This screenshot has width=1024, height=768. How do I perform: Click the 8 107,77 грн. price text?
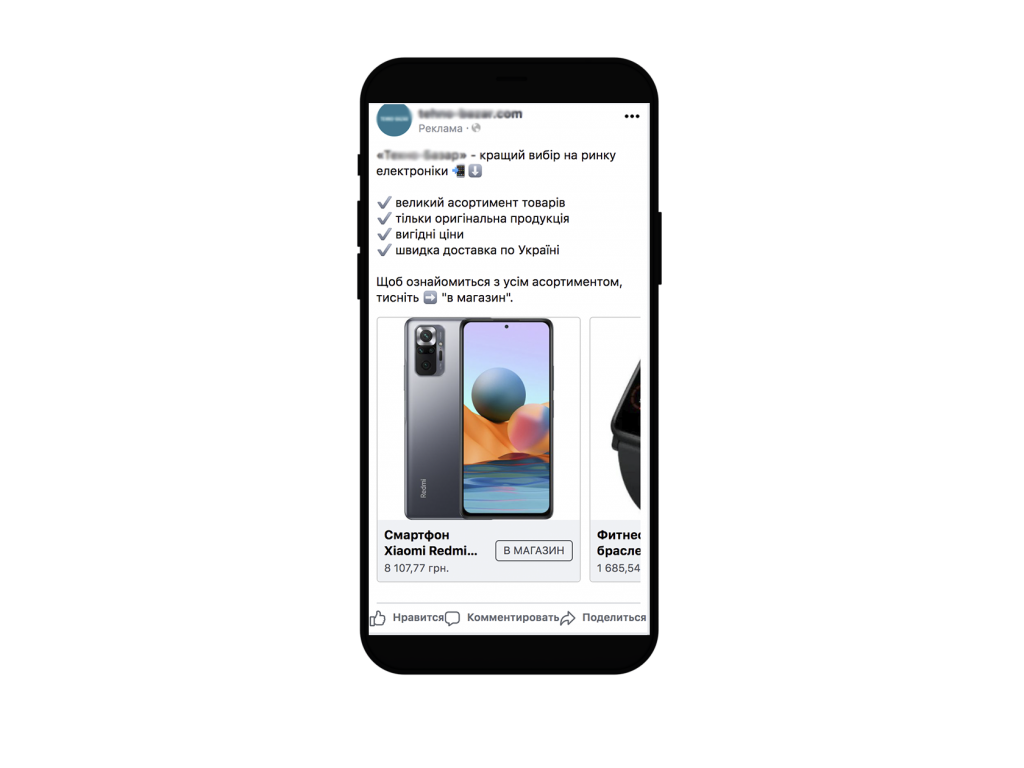[416, 568]
